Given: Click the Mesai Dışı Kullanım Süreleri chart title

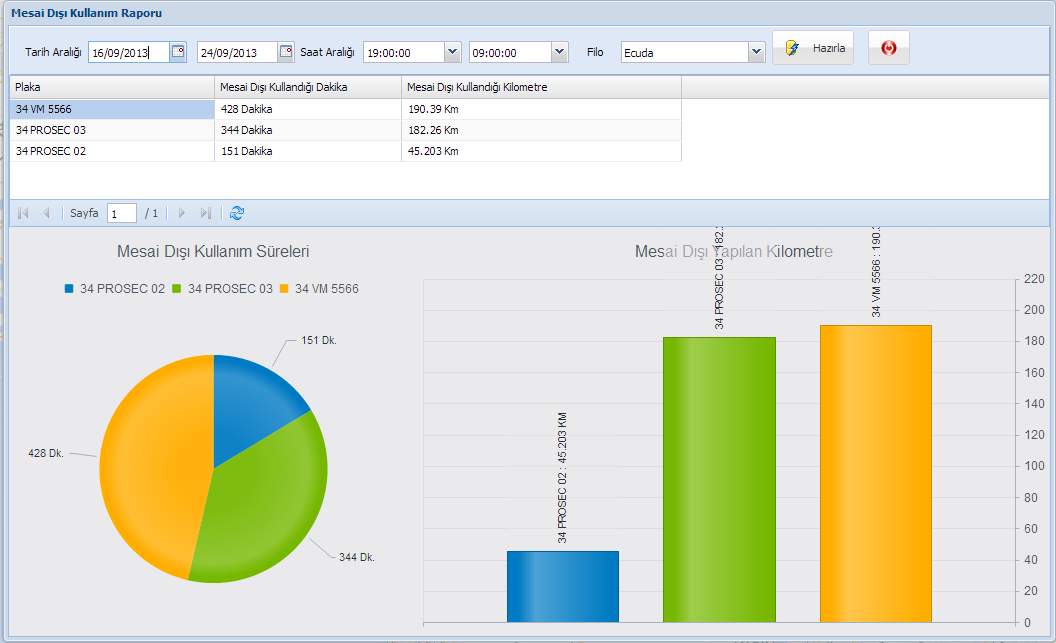Looking at the screenshot, I should click(x=213, y=252).
